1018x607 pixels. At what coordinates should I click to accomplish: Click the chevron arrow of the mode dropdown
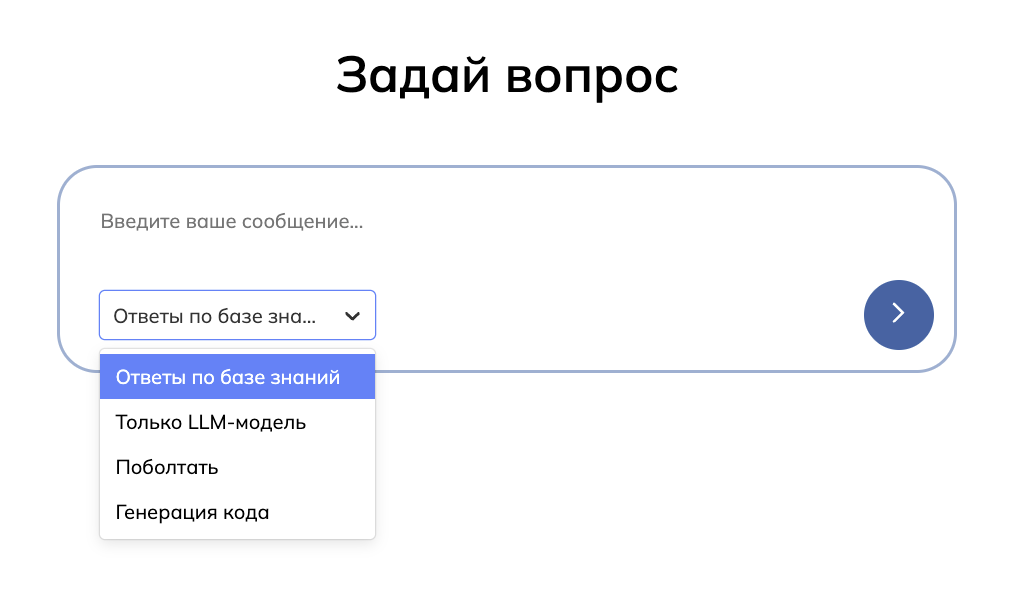[x=352, y=316]
